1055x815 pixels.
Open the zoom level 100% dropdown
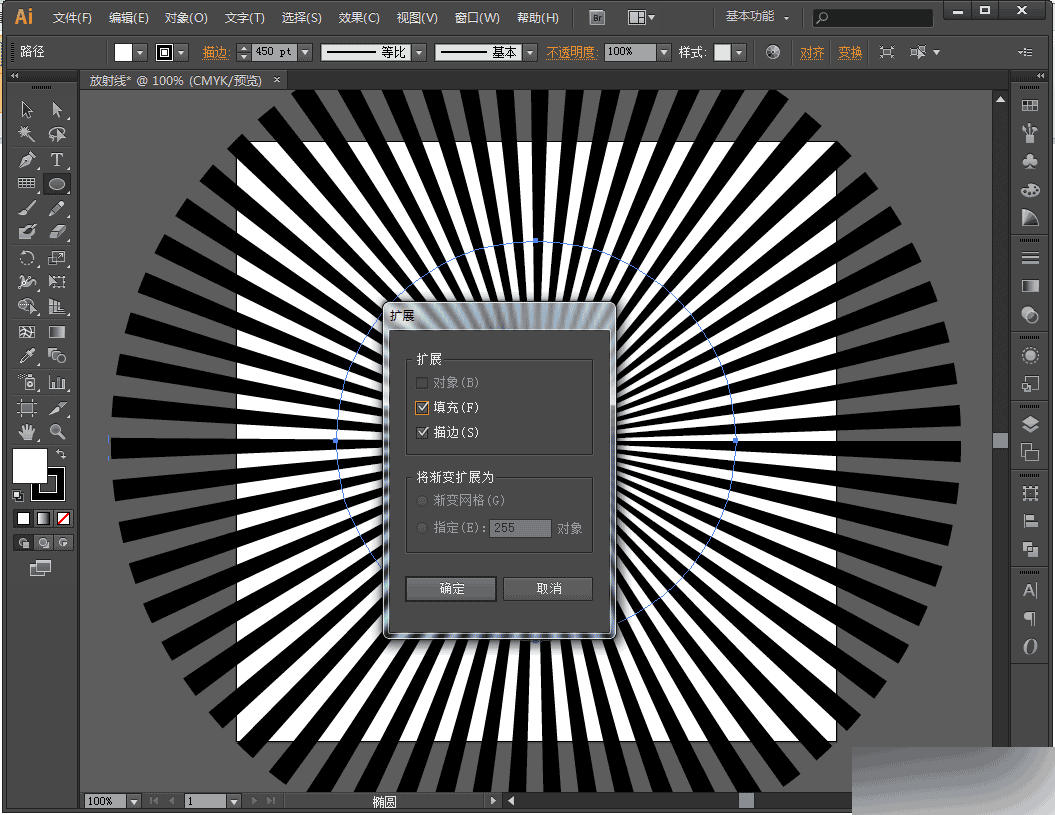click(134, 802)
